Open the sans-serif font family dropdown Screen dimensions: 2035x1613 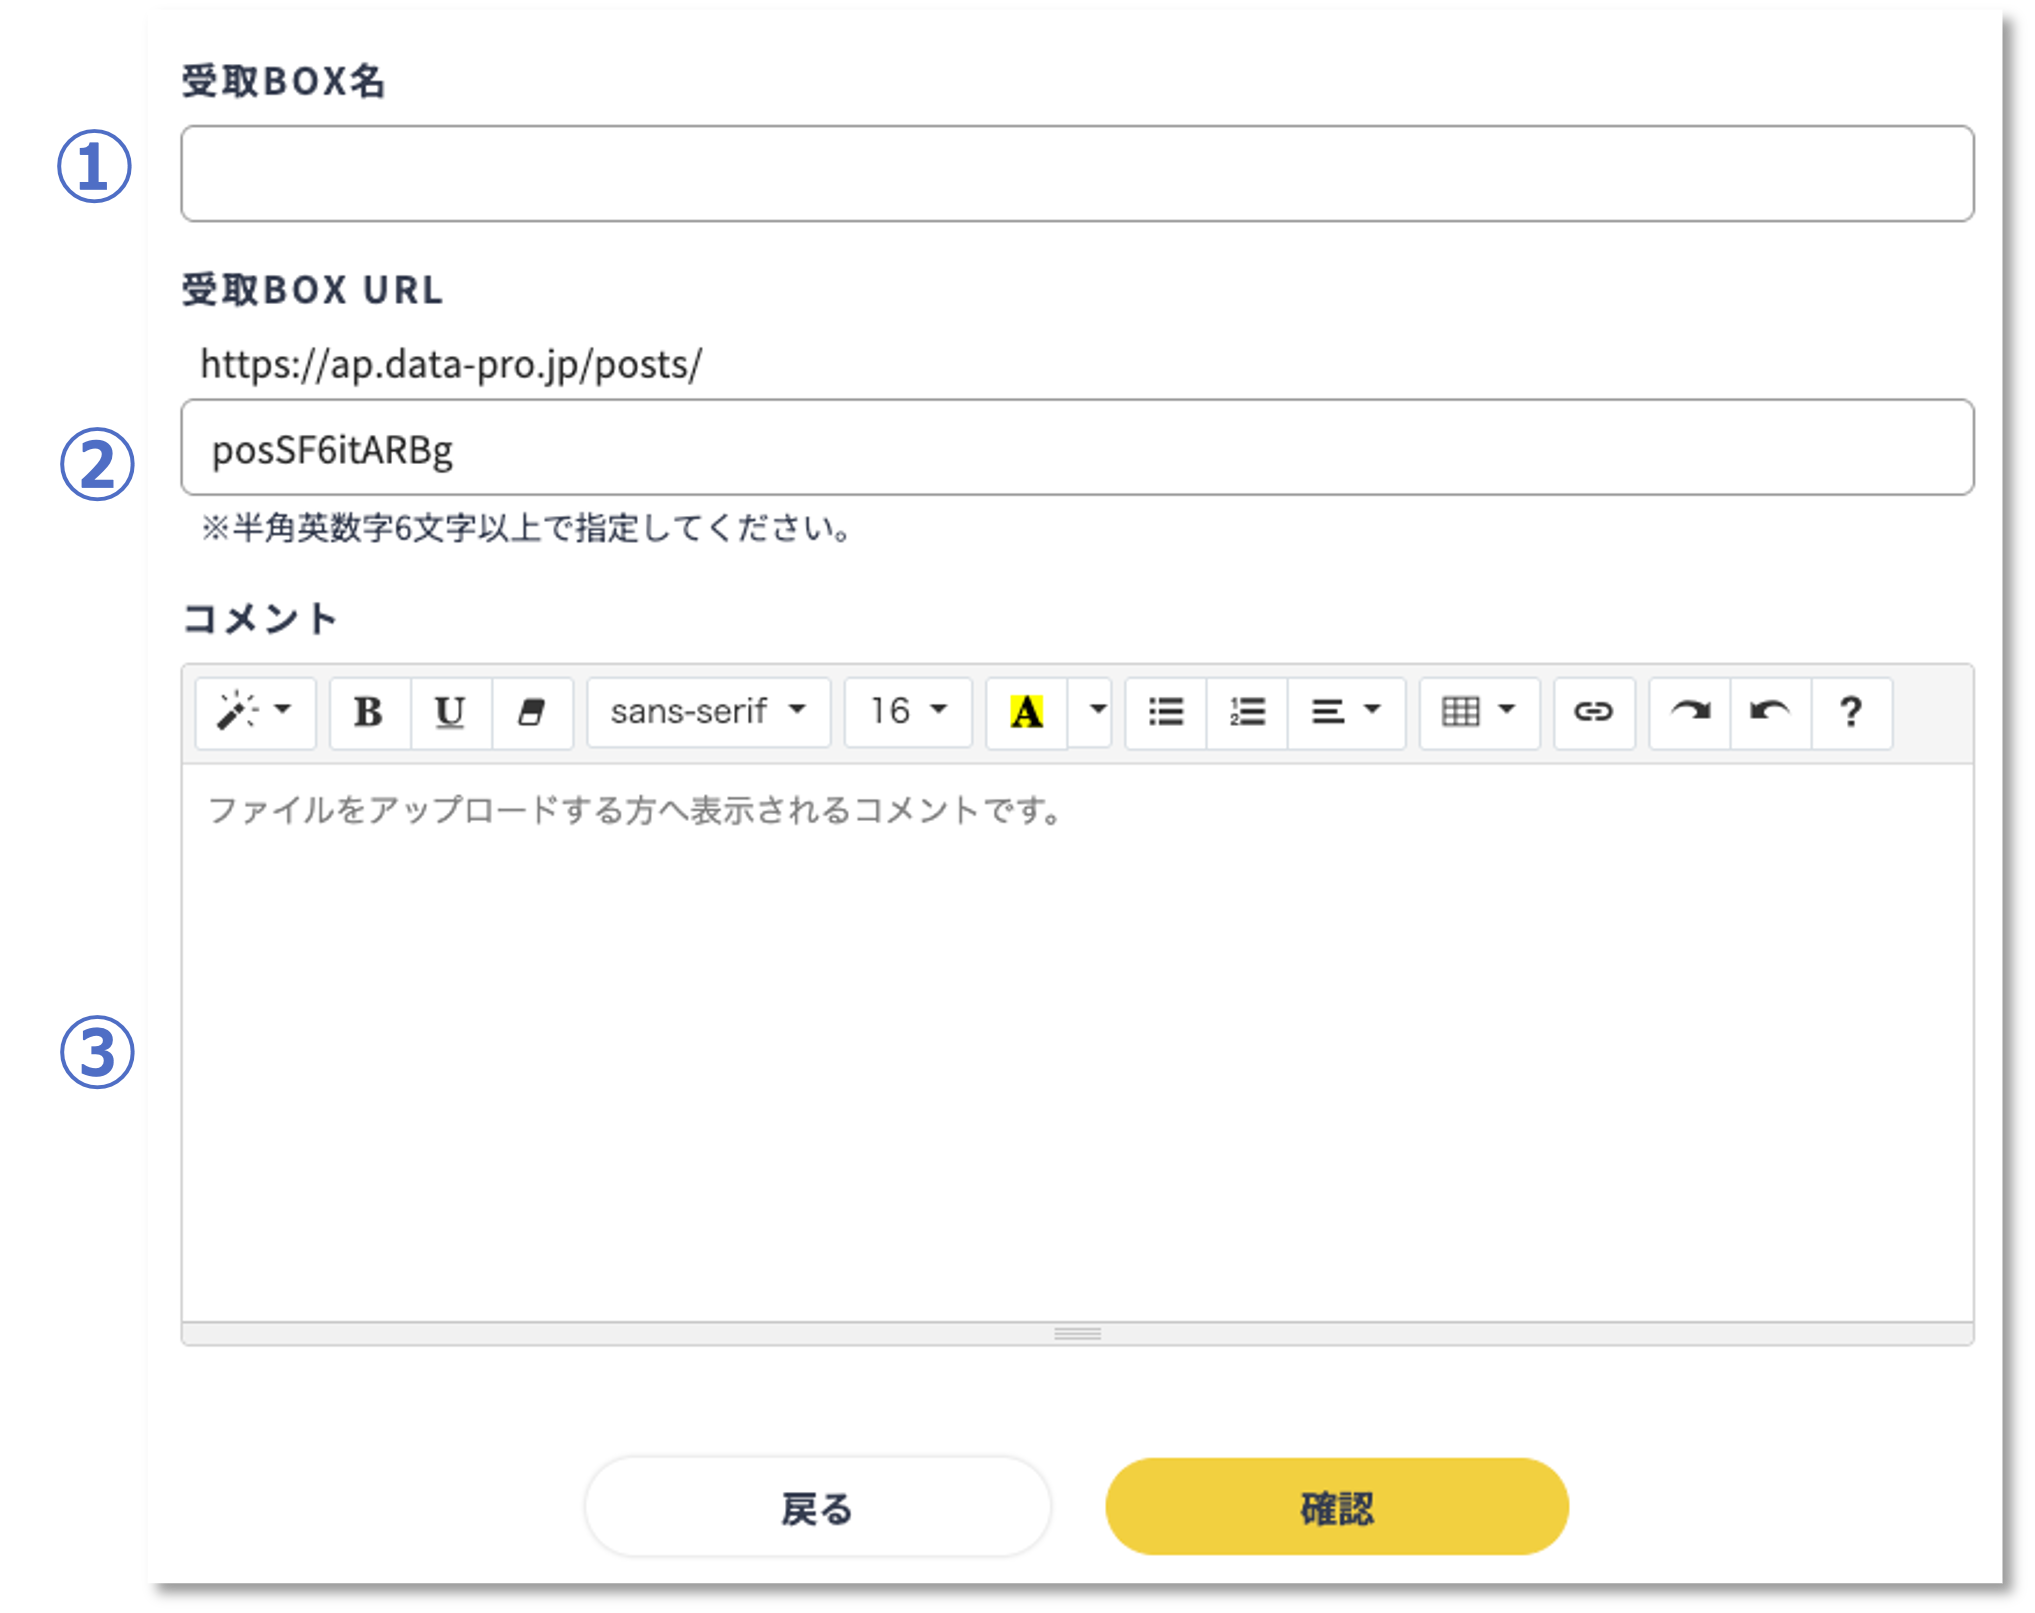pos(708,712)
